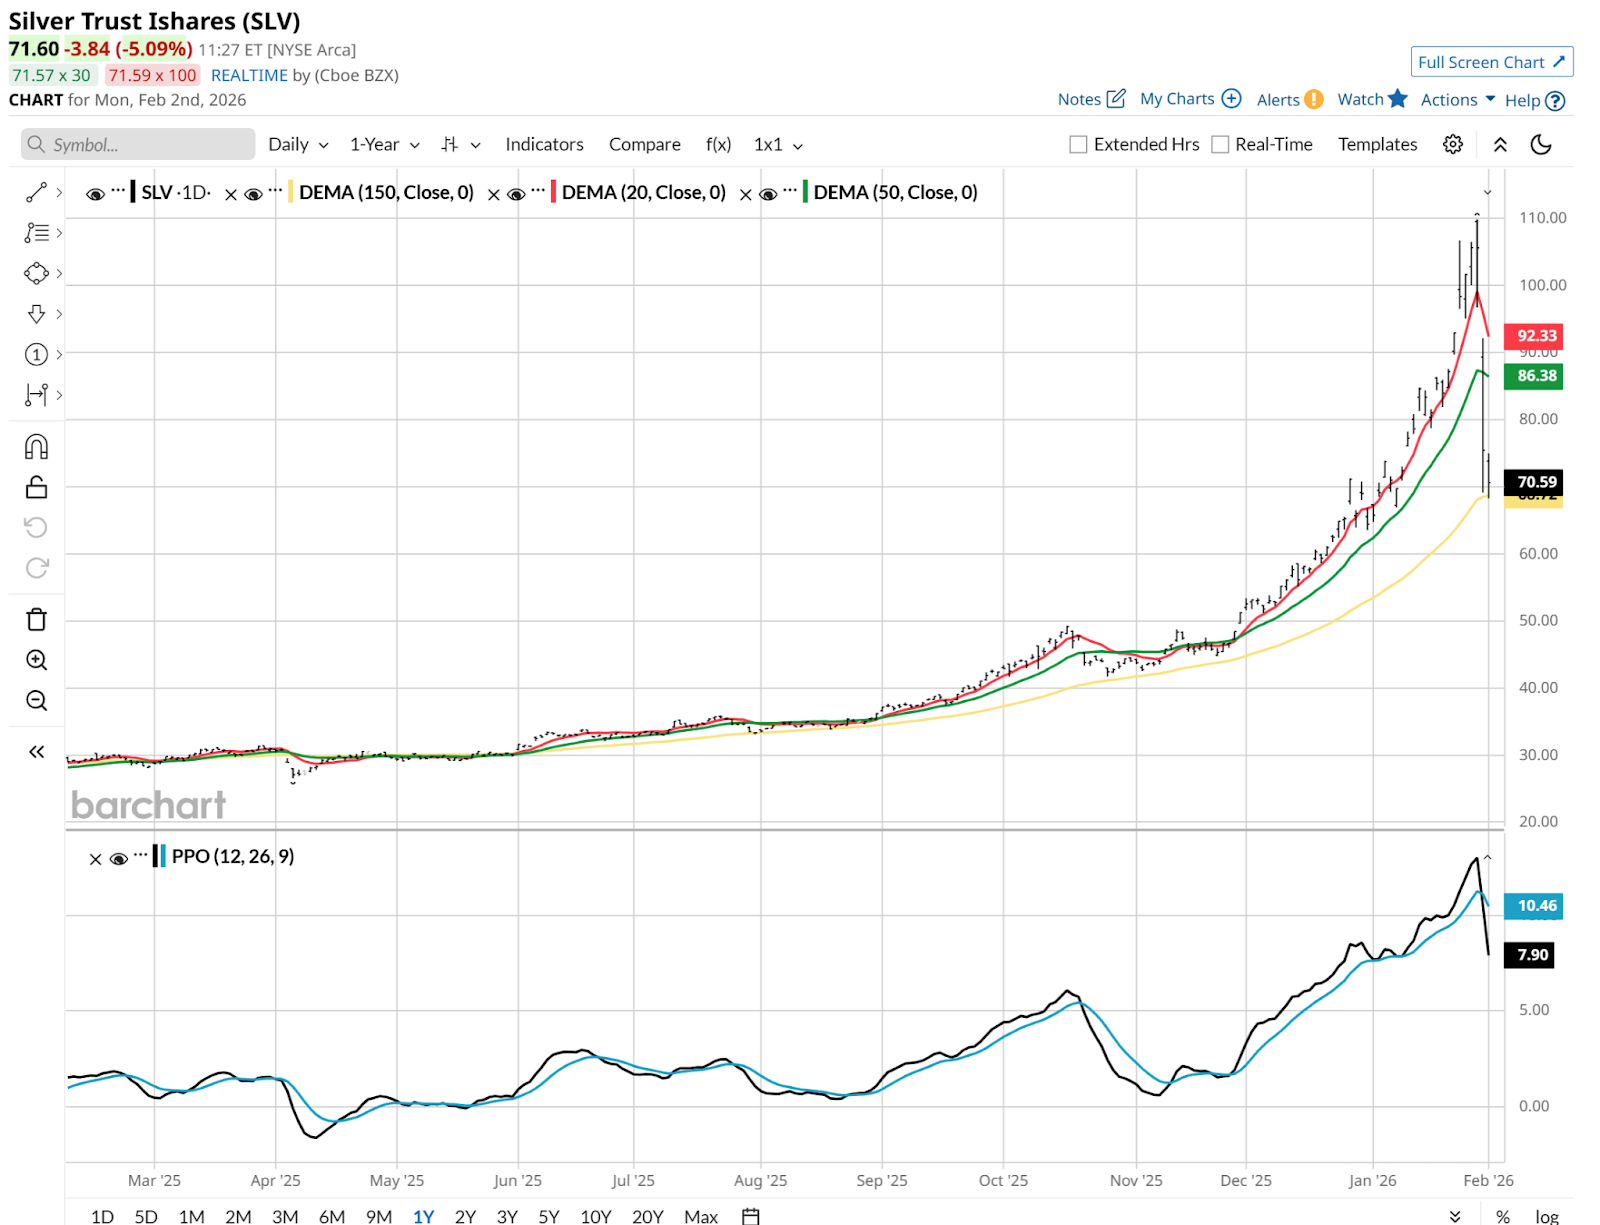
Task: Select the price measurement tool
Action: coord(36,395)
